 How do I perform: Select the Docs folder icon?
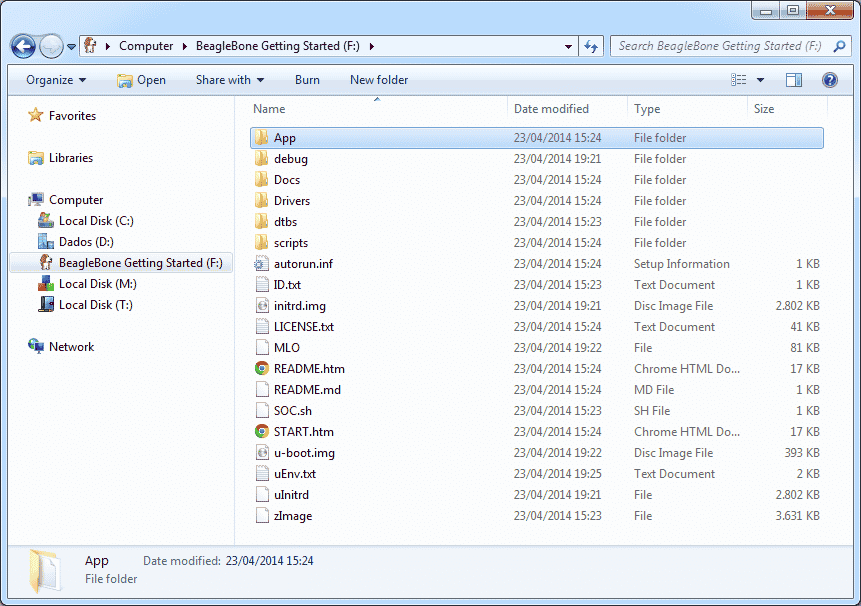pyautogui.click(x=262, y=179)
